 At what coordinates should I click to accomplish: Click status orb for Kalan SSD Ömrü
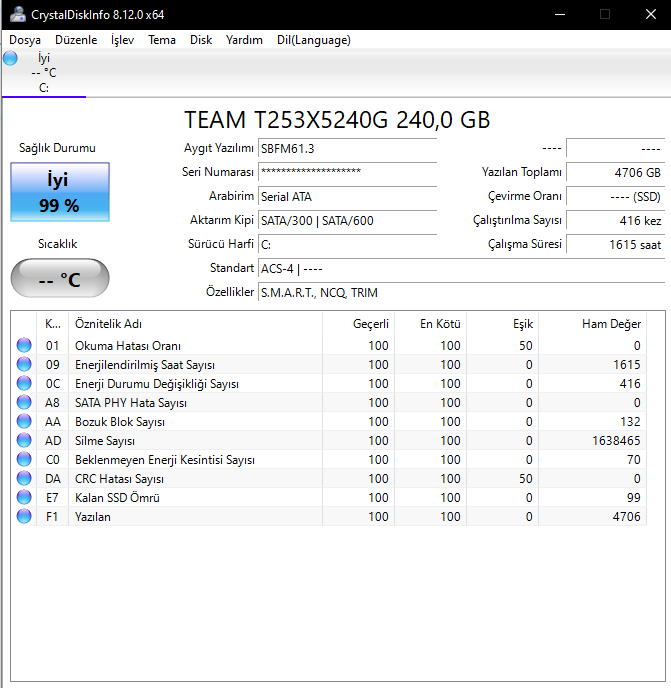pyautogui.click(x=24, y=497)
